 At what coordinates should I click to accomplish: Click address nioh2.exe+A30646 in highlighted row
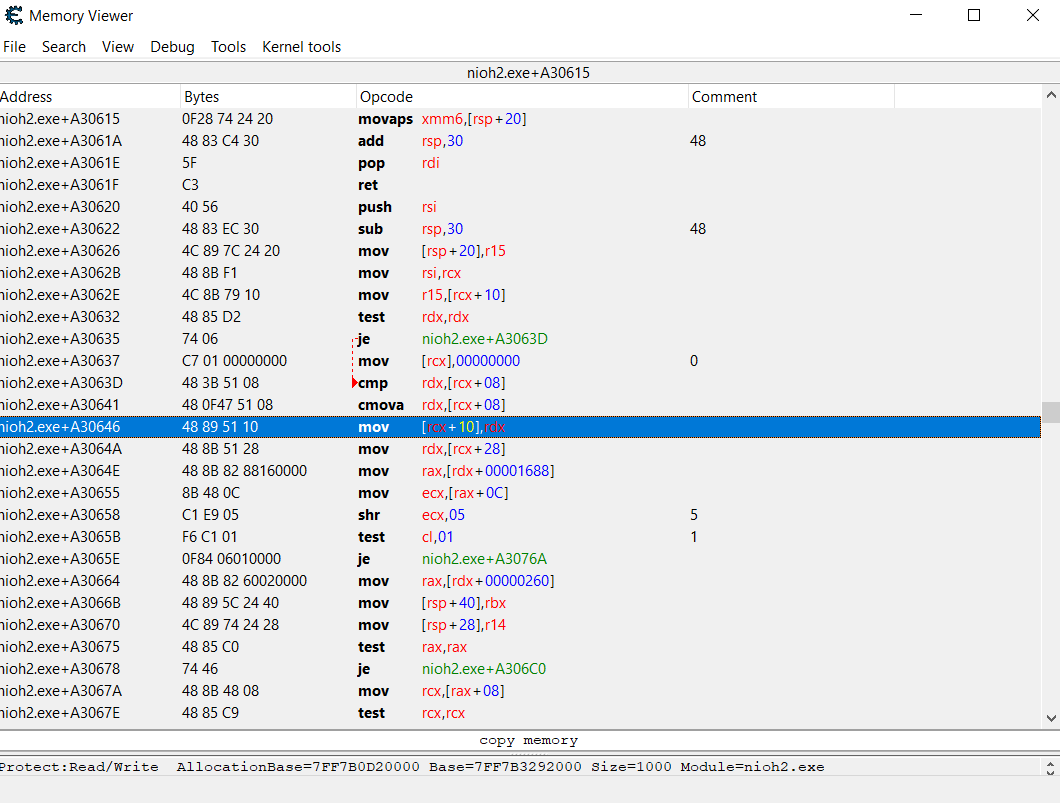(x=60, y=427)
